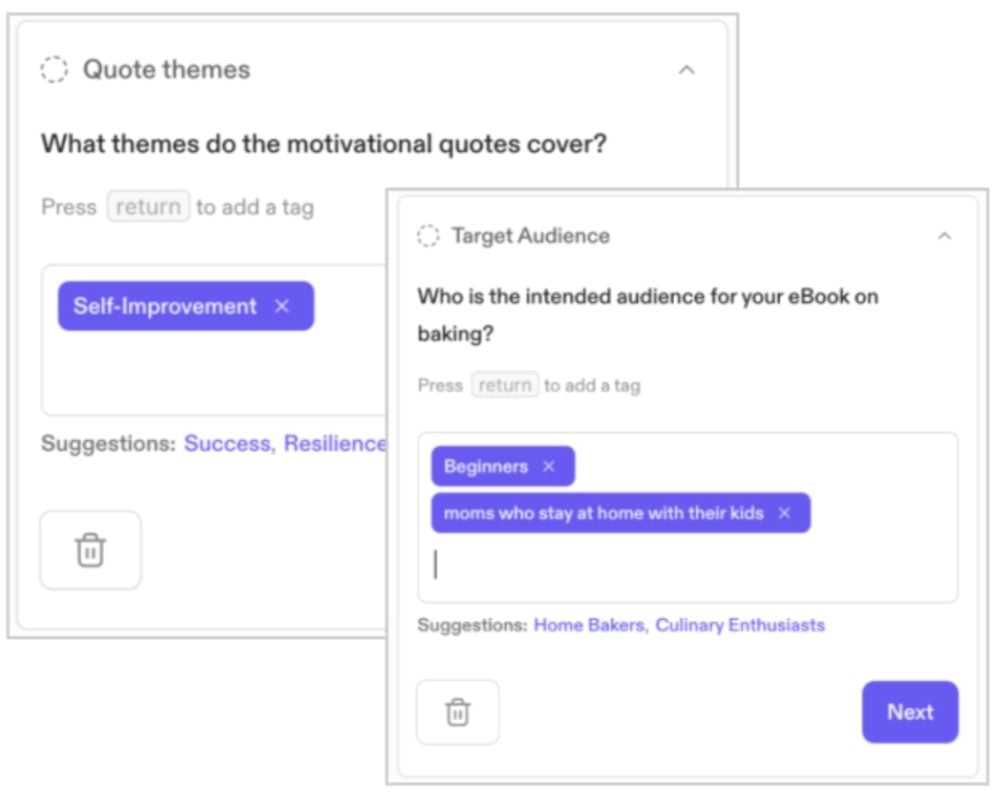Remove the Self-Improvement tag

[281, 306]
